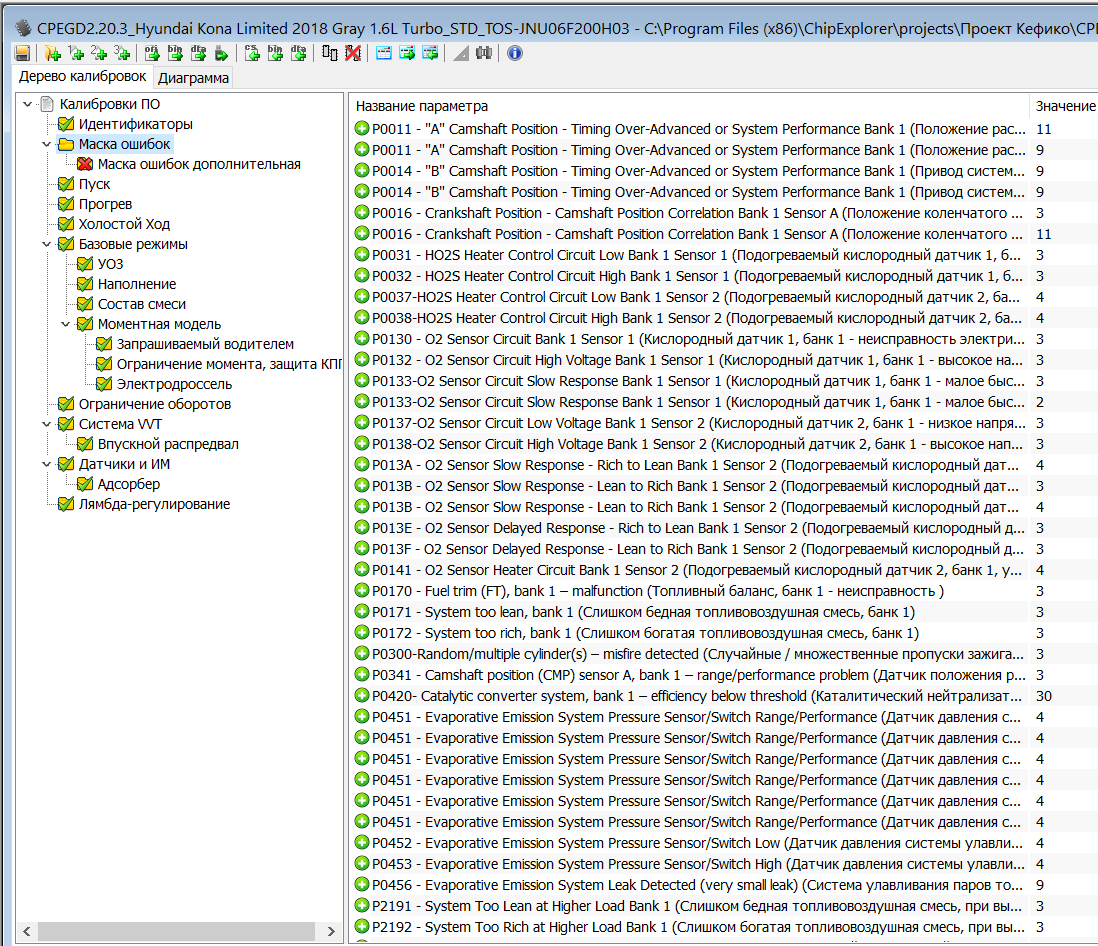
Task: Toggle the checkbox icon for Идентификаторы
Action: [x=66, y=124]
